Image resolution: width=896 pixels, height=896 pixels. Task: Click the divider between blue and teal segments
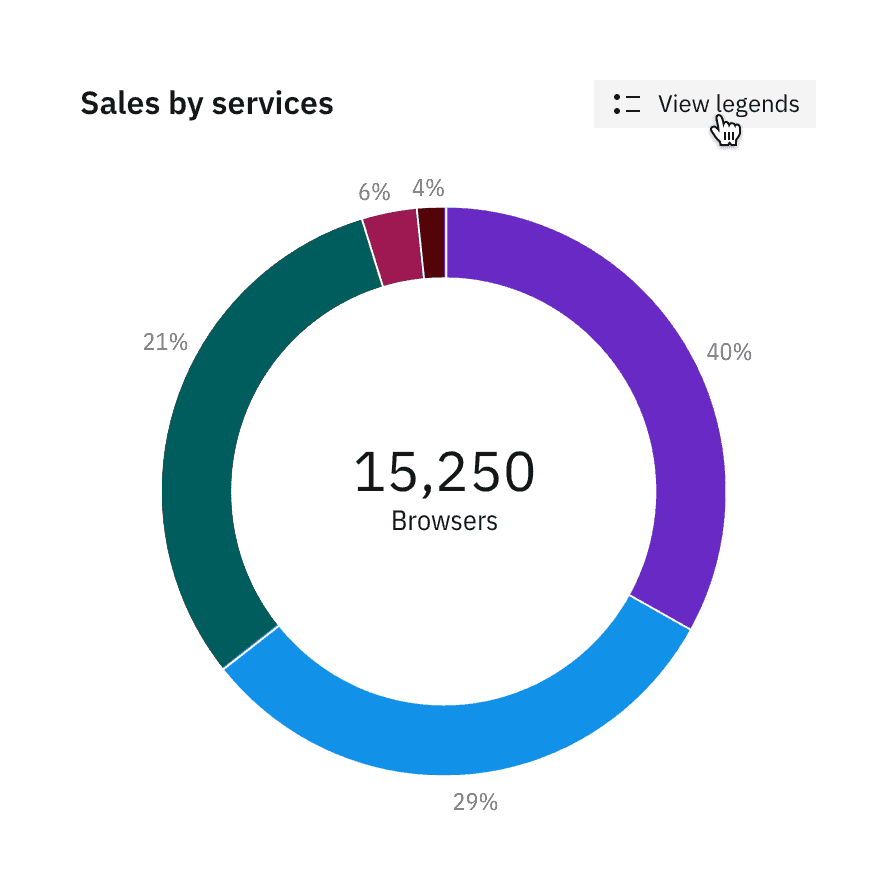(251, 648)
